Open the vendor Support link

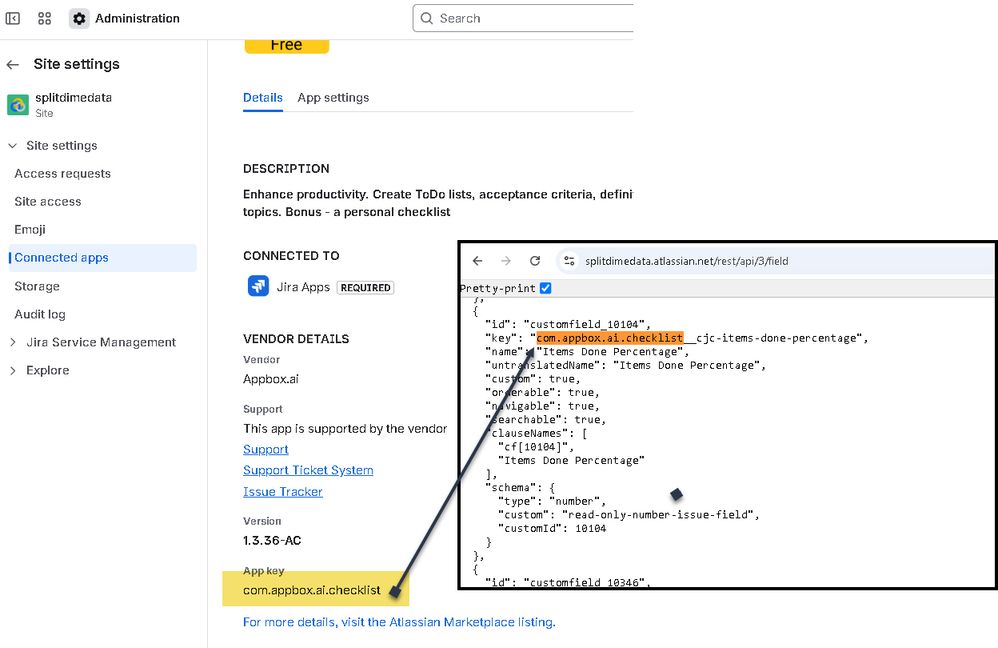tap(265, 449)
